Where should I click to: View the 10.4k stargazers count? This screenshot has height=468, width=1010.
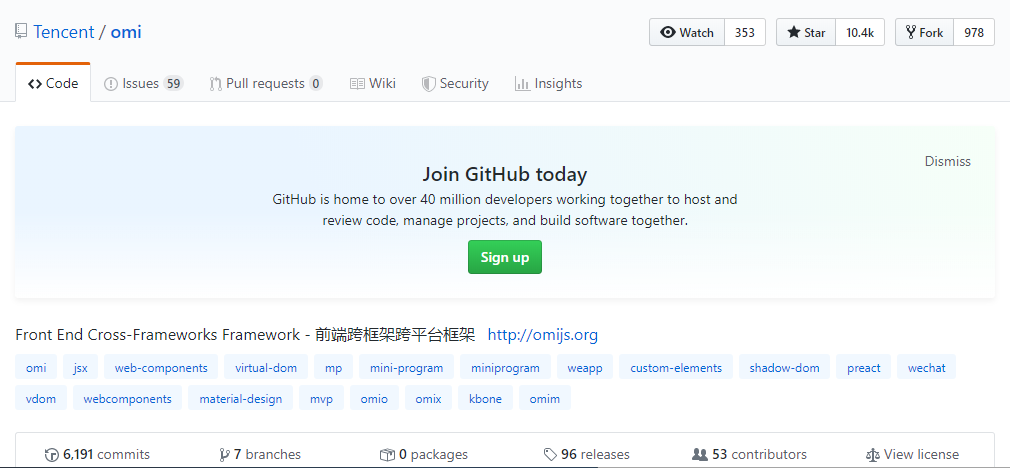point(860,32)
